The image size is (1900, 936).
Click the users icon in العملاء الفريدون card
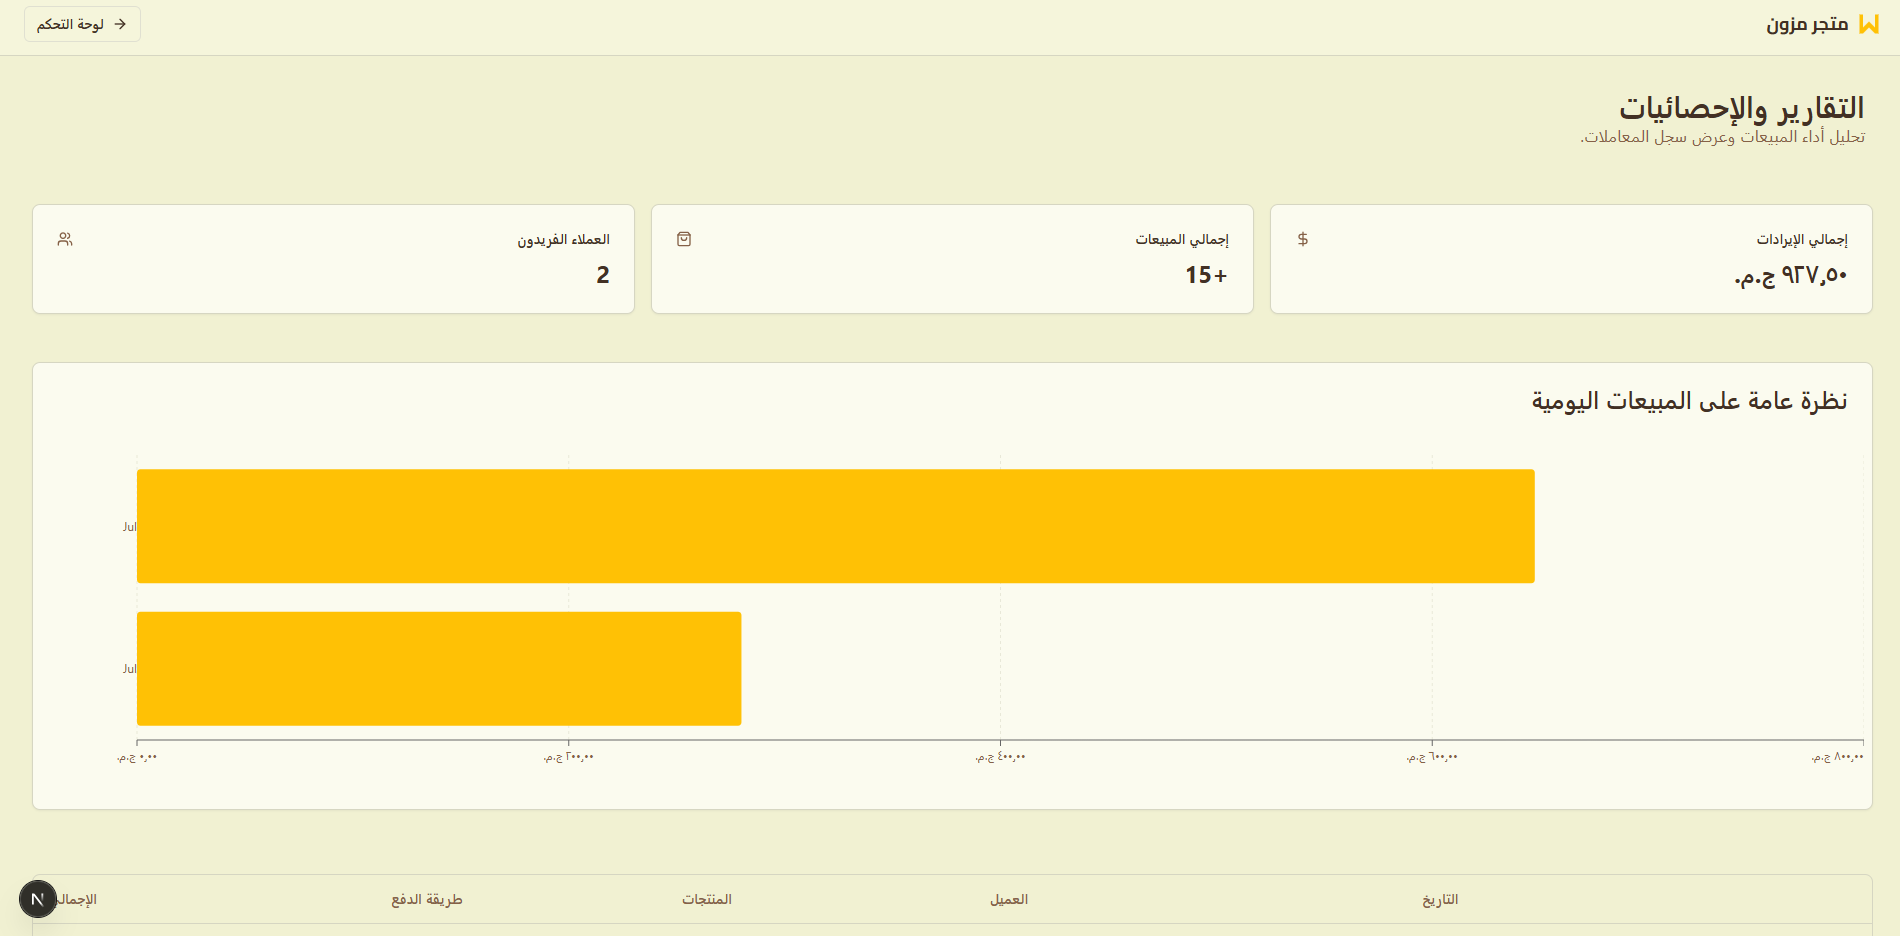pyautogui.click(x=65, y=239)
